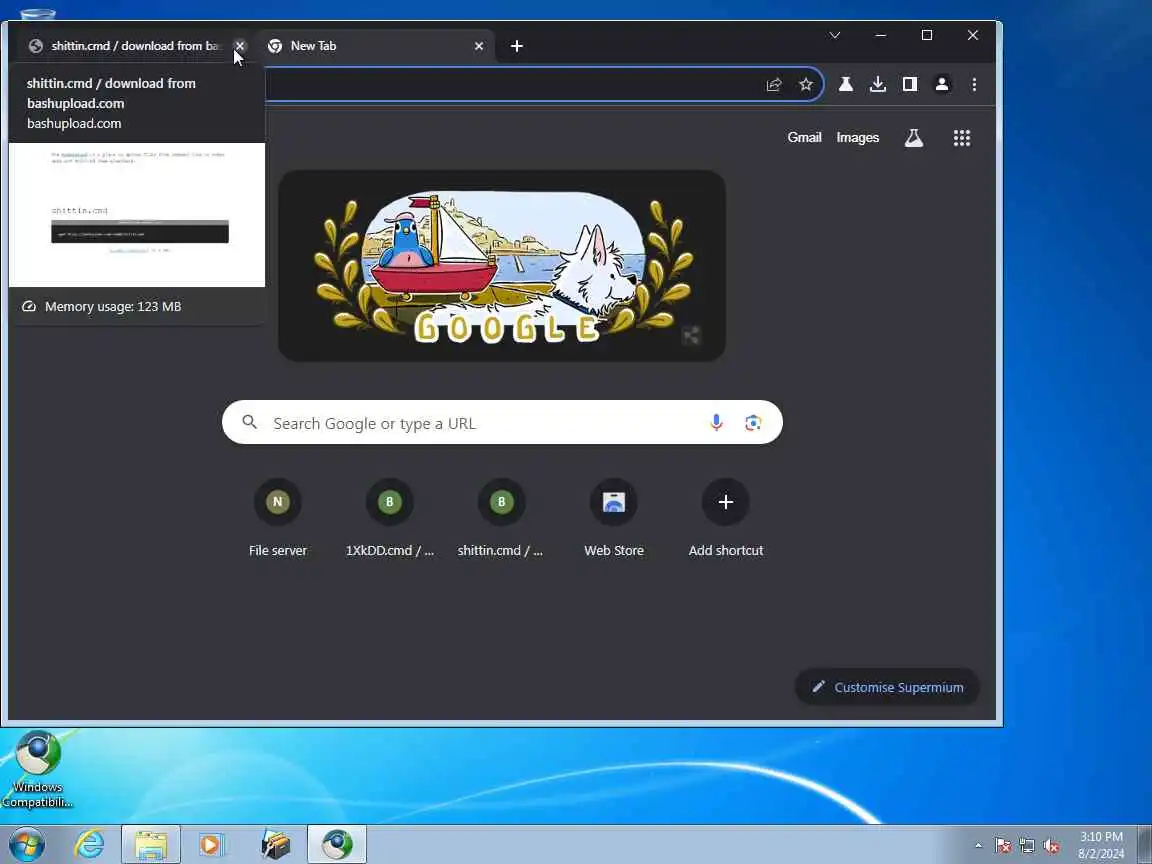
Task: Click the tab preview thumbnail of bashupload page
Action: tap(137, 215)
